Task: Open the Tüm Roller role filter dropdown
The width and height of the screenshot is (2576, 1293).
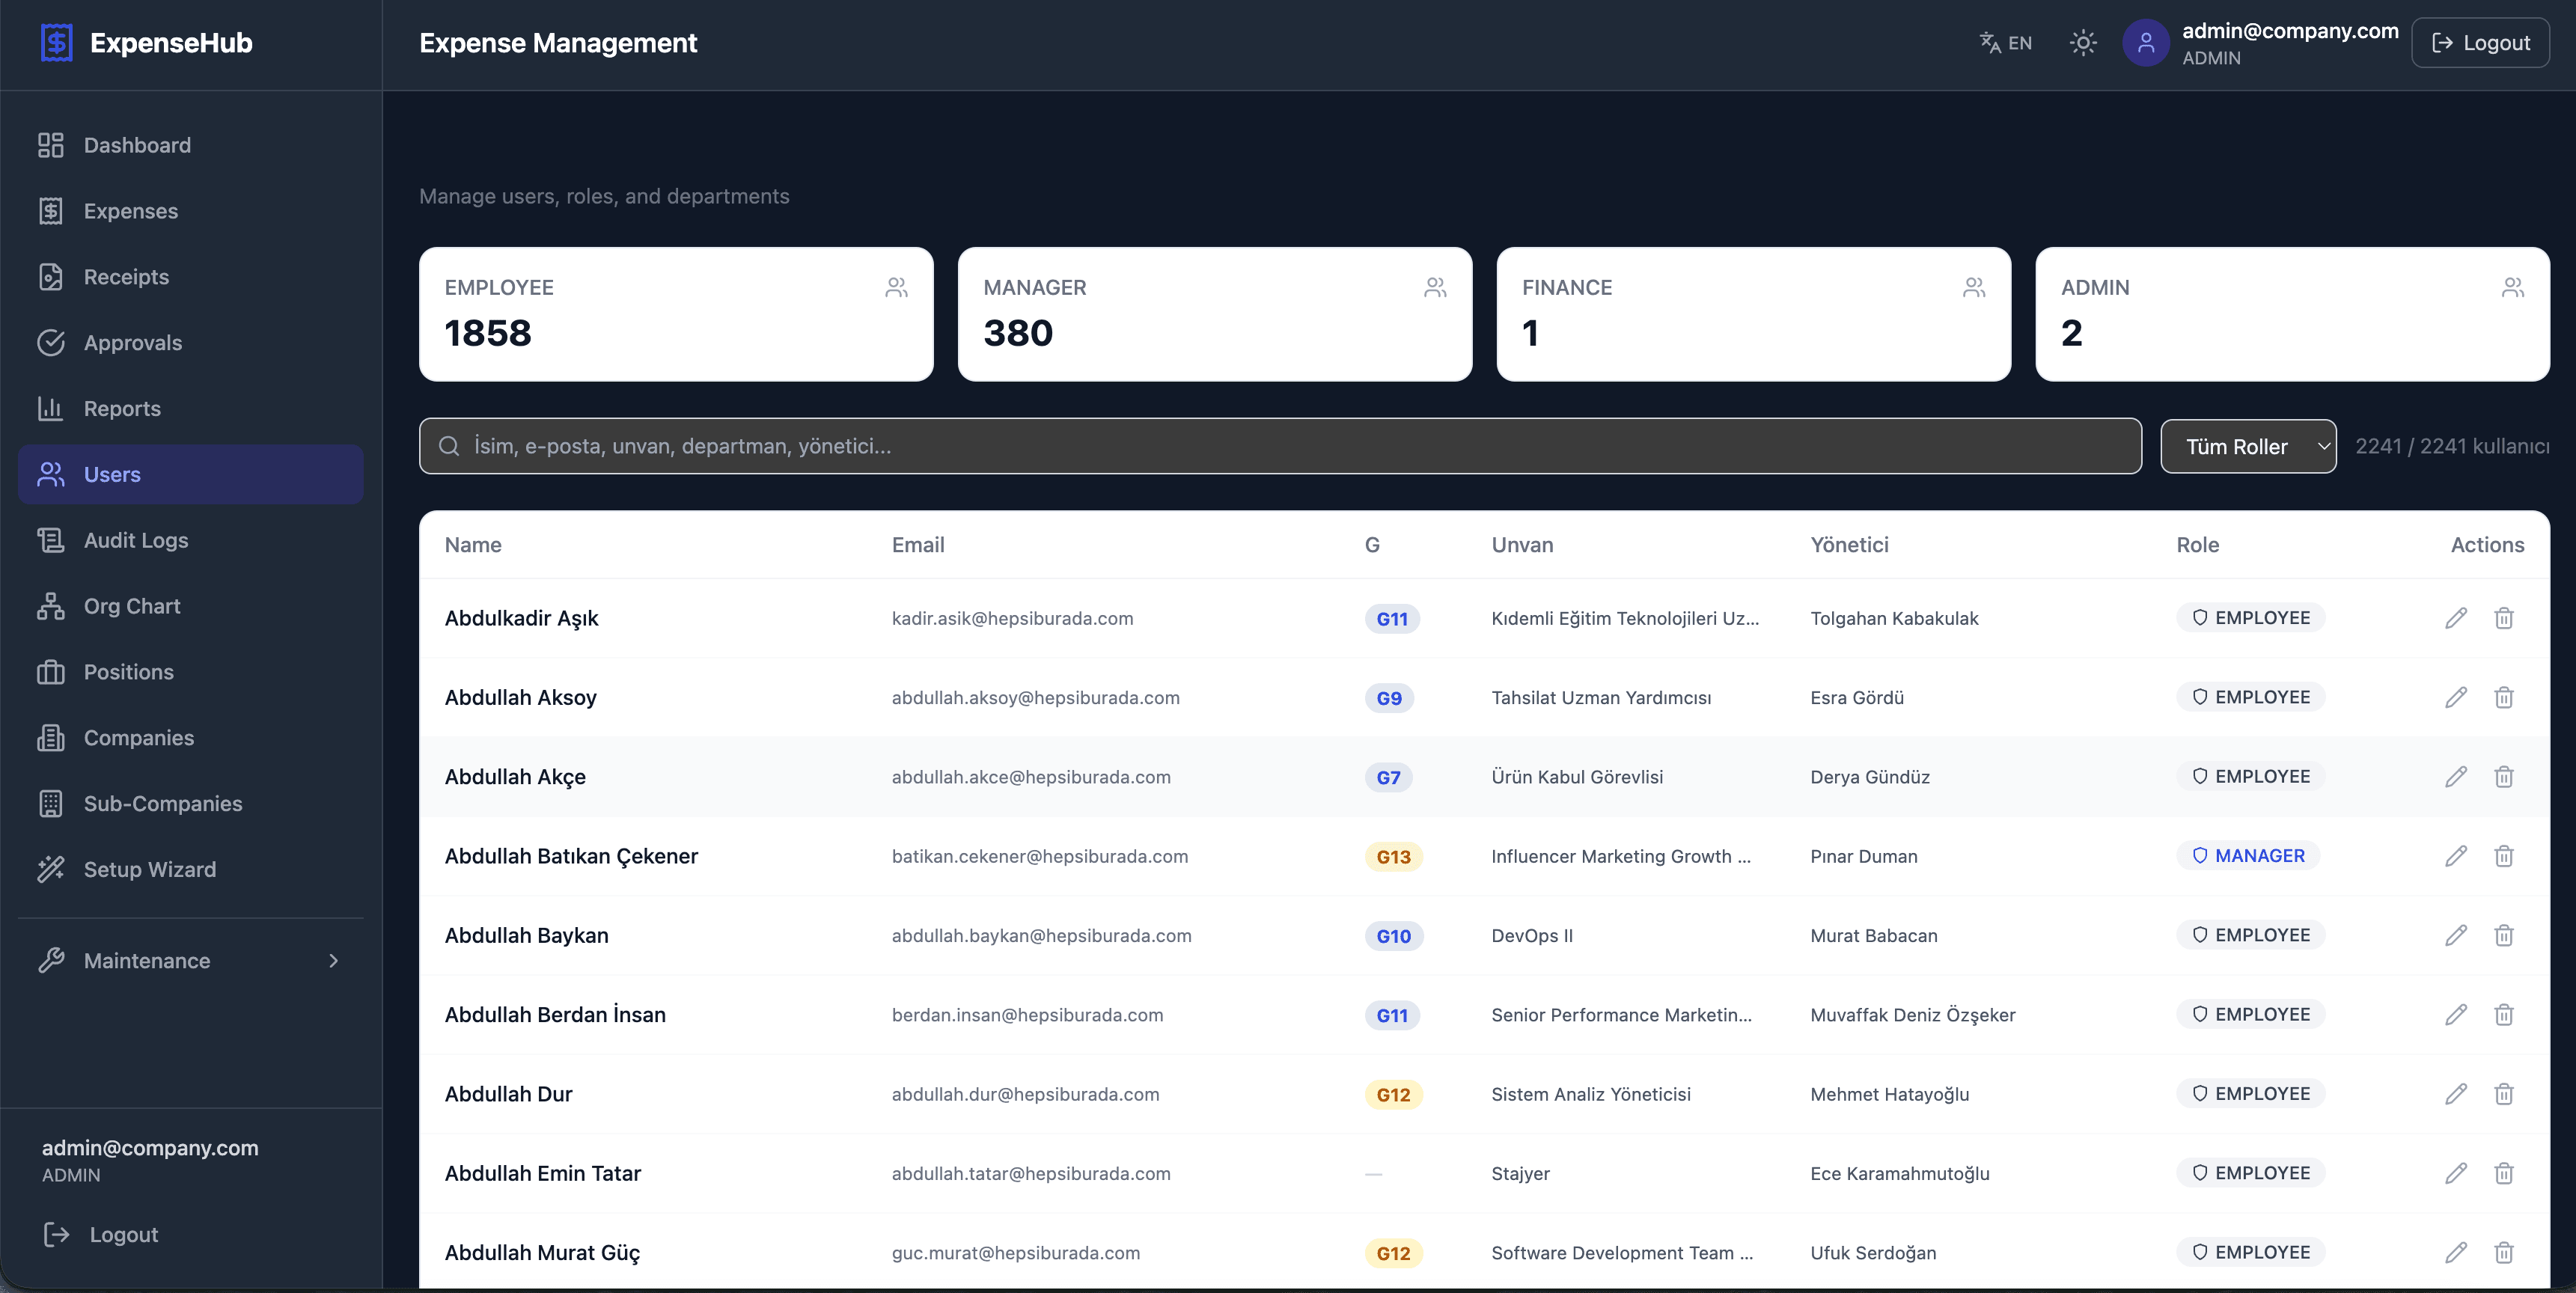Action: click(x=2248, y=446)
